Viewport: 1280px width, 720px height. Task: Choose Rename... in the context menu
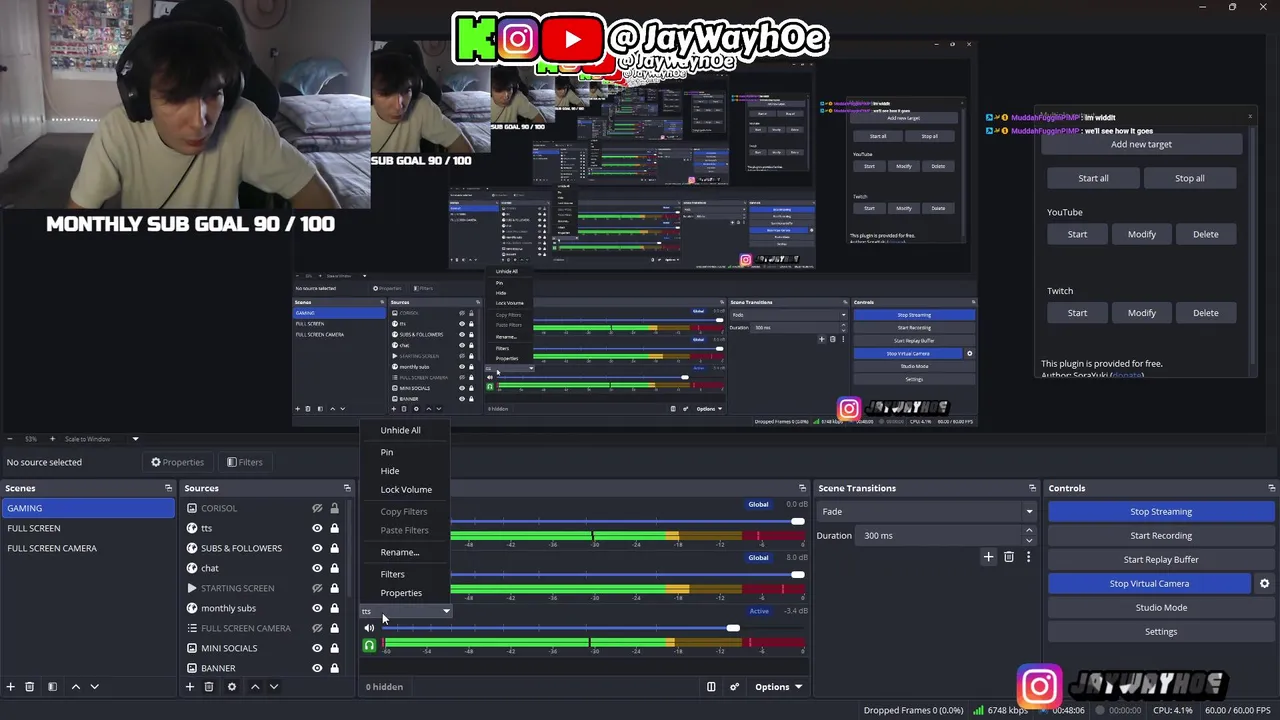tap(399, 552)
